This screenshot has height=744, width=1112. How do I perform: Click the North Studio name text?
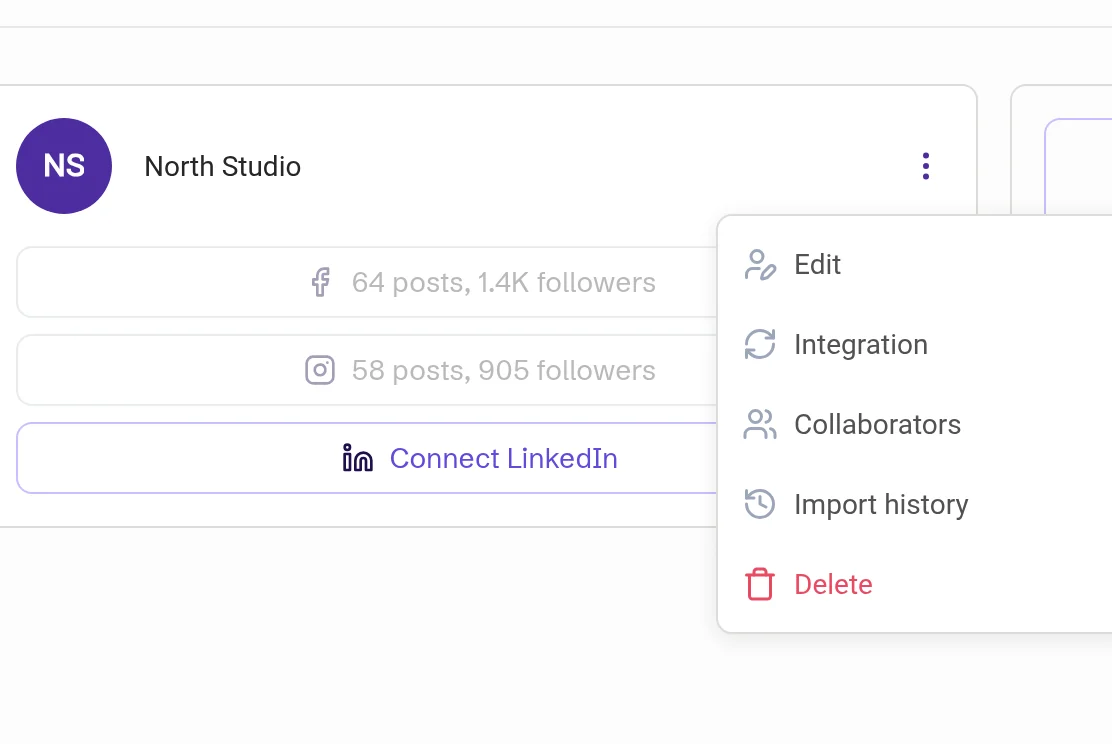click(223, 167)
